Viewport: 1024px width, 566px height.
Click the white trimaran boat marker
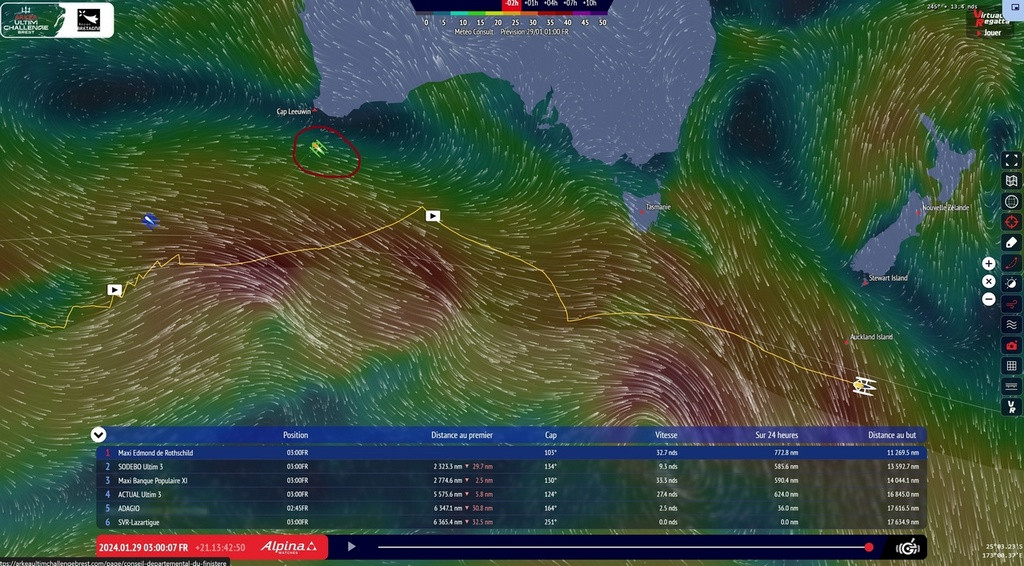[864, 386]
